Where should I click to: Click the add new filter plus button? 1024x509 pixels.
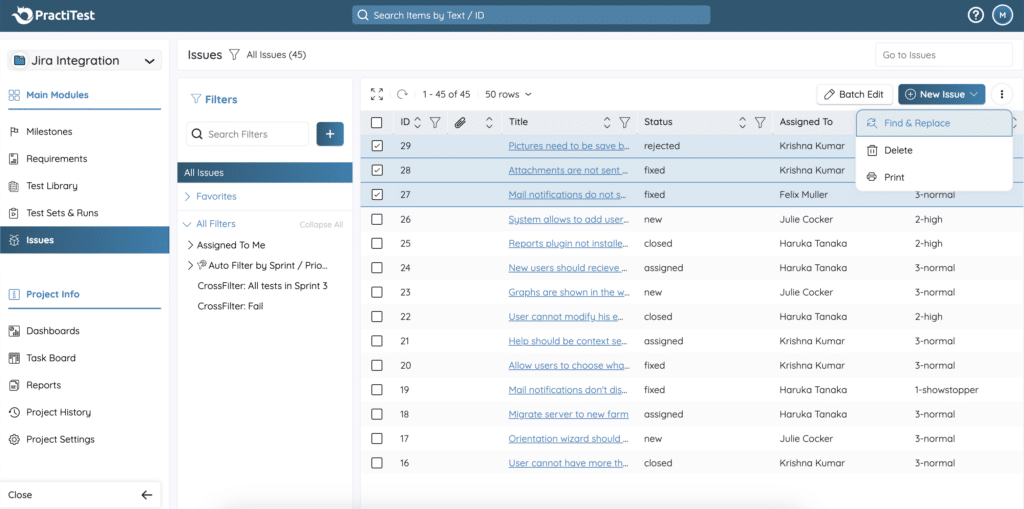330,134
